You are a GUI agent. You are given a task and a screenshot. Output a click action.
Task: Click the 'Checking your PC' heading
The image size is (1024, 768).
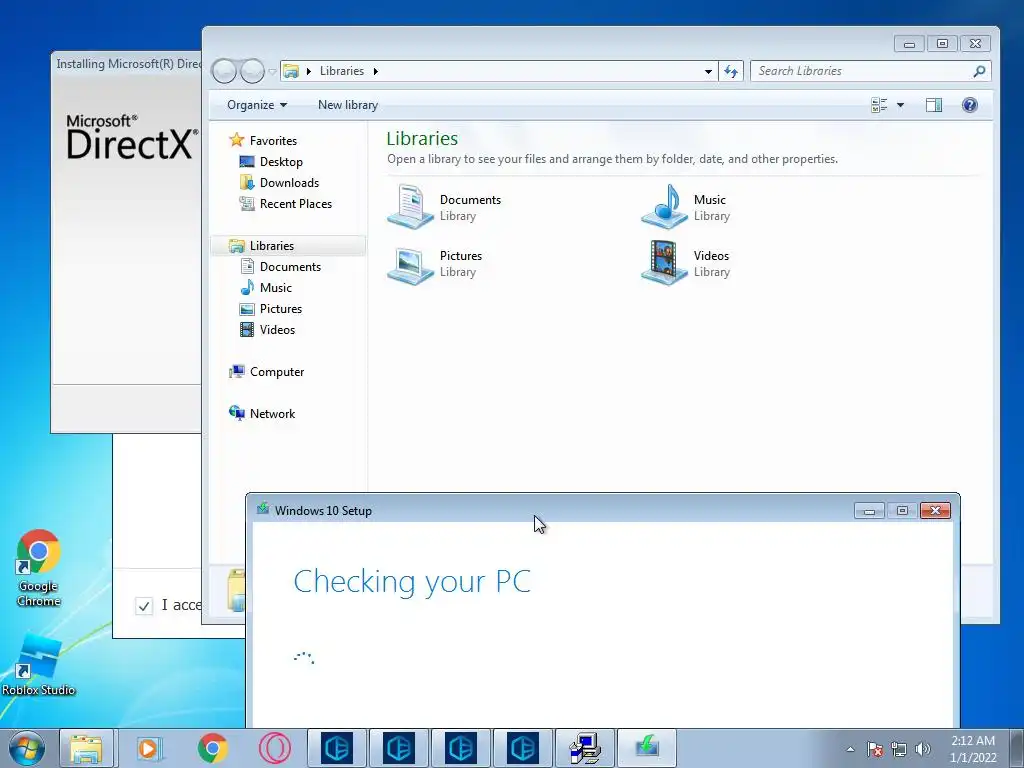point(412,581)
